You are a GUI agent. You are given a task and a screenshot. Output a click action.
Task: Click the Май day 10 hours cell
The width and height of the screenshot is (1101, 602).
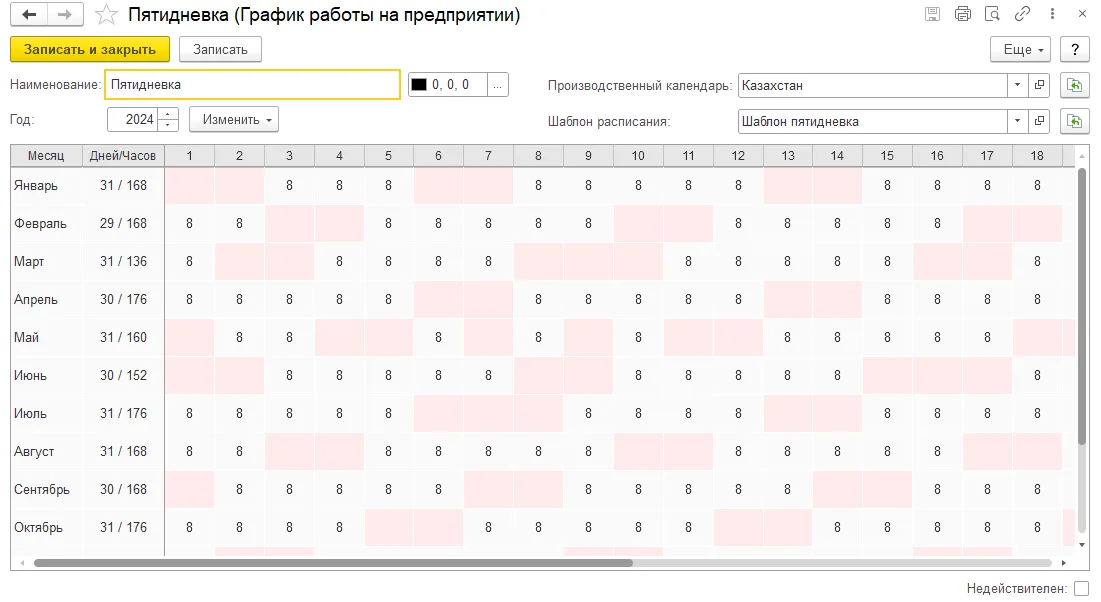pyautogui.click(x=638, y=337)
